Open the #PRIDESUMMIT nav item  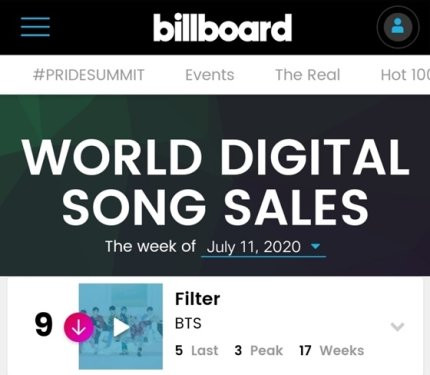click(88, 75)
